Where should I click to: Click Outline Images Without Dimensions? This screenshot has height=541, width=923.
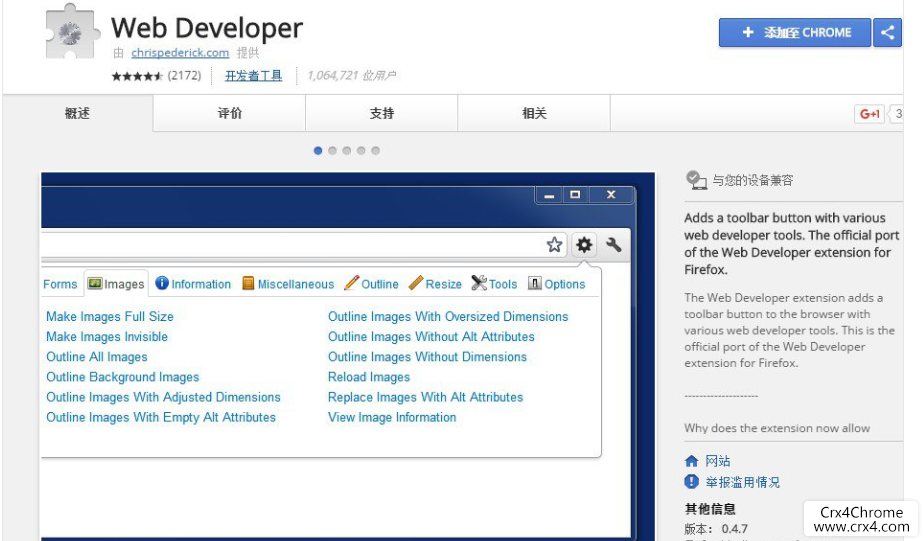coord(427,357)
